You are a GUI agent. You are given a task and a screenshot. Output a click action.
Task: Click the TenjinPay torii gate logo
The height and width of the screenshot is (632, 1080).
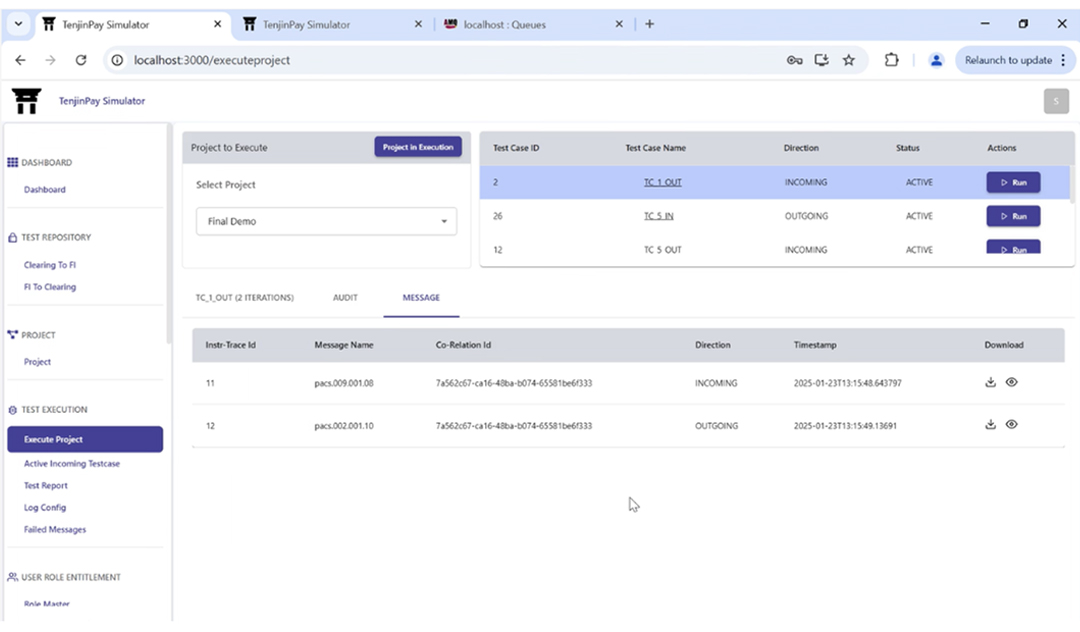(26, 101)
